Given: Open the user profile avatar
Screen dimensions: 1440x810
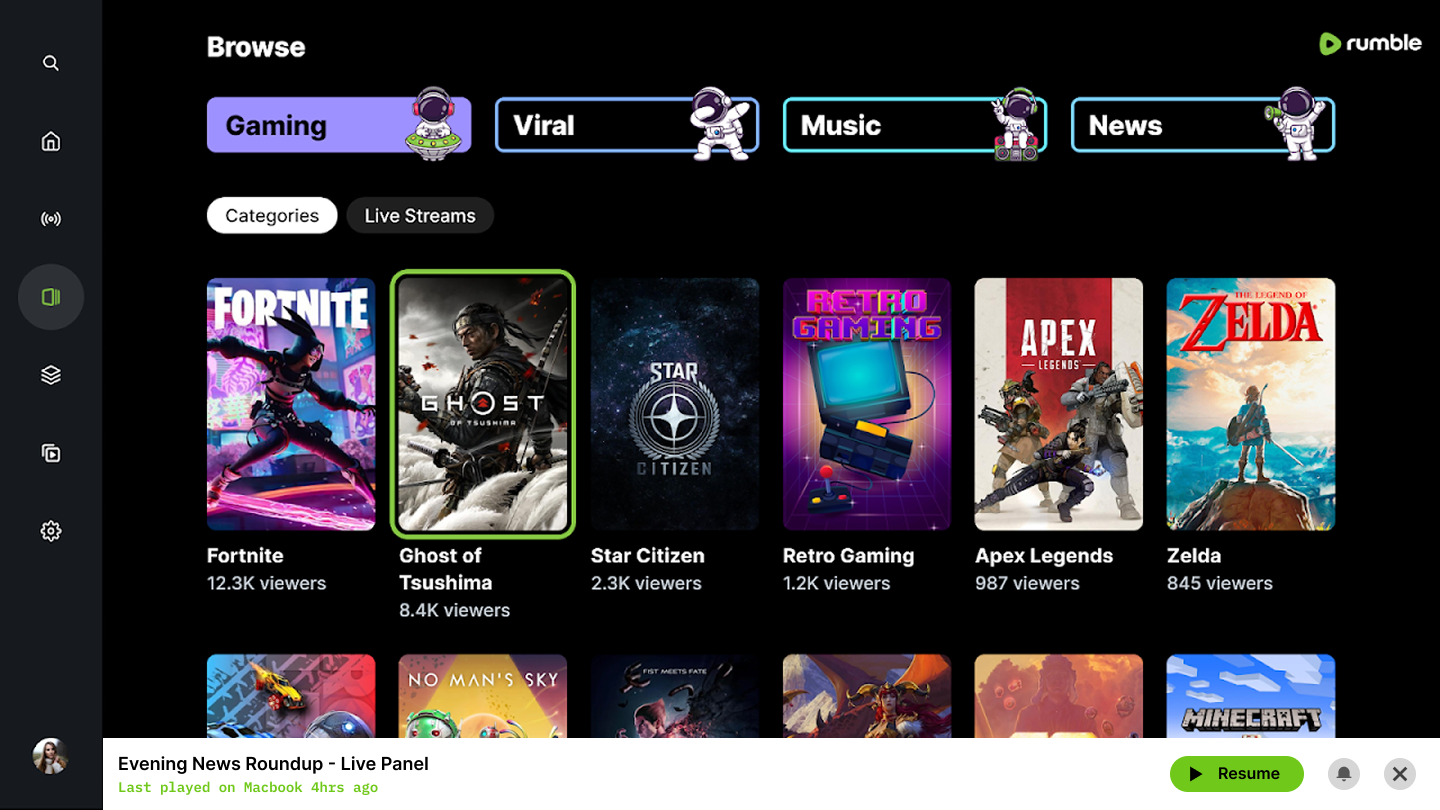Looking at the screenshot, I should click(50, 756).
